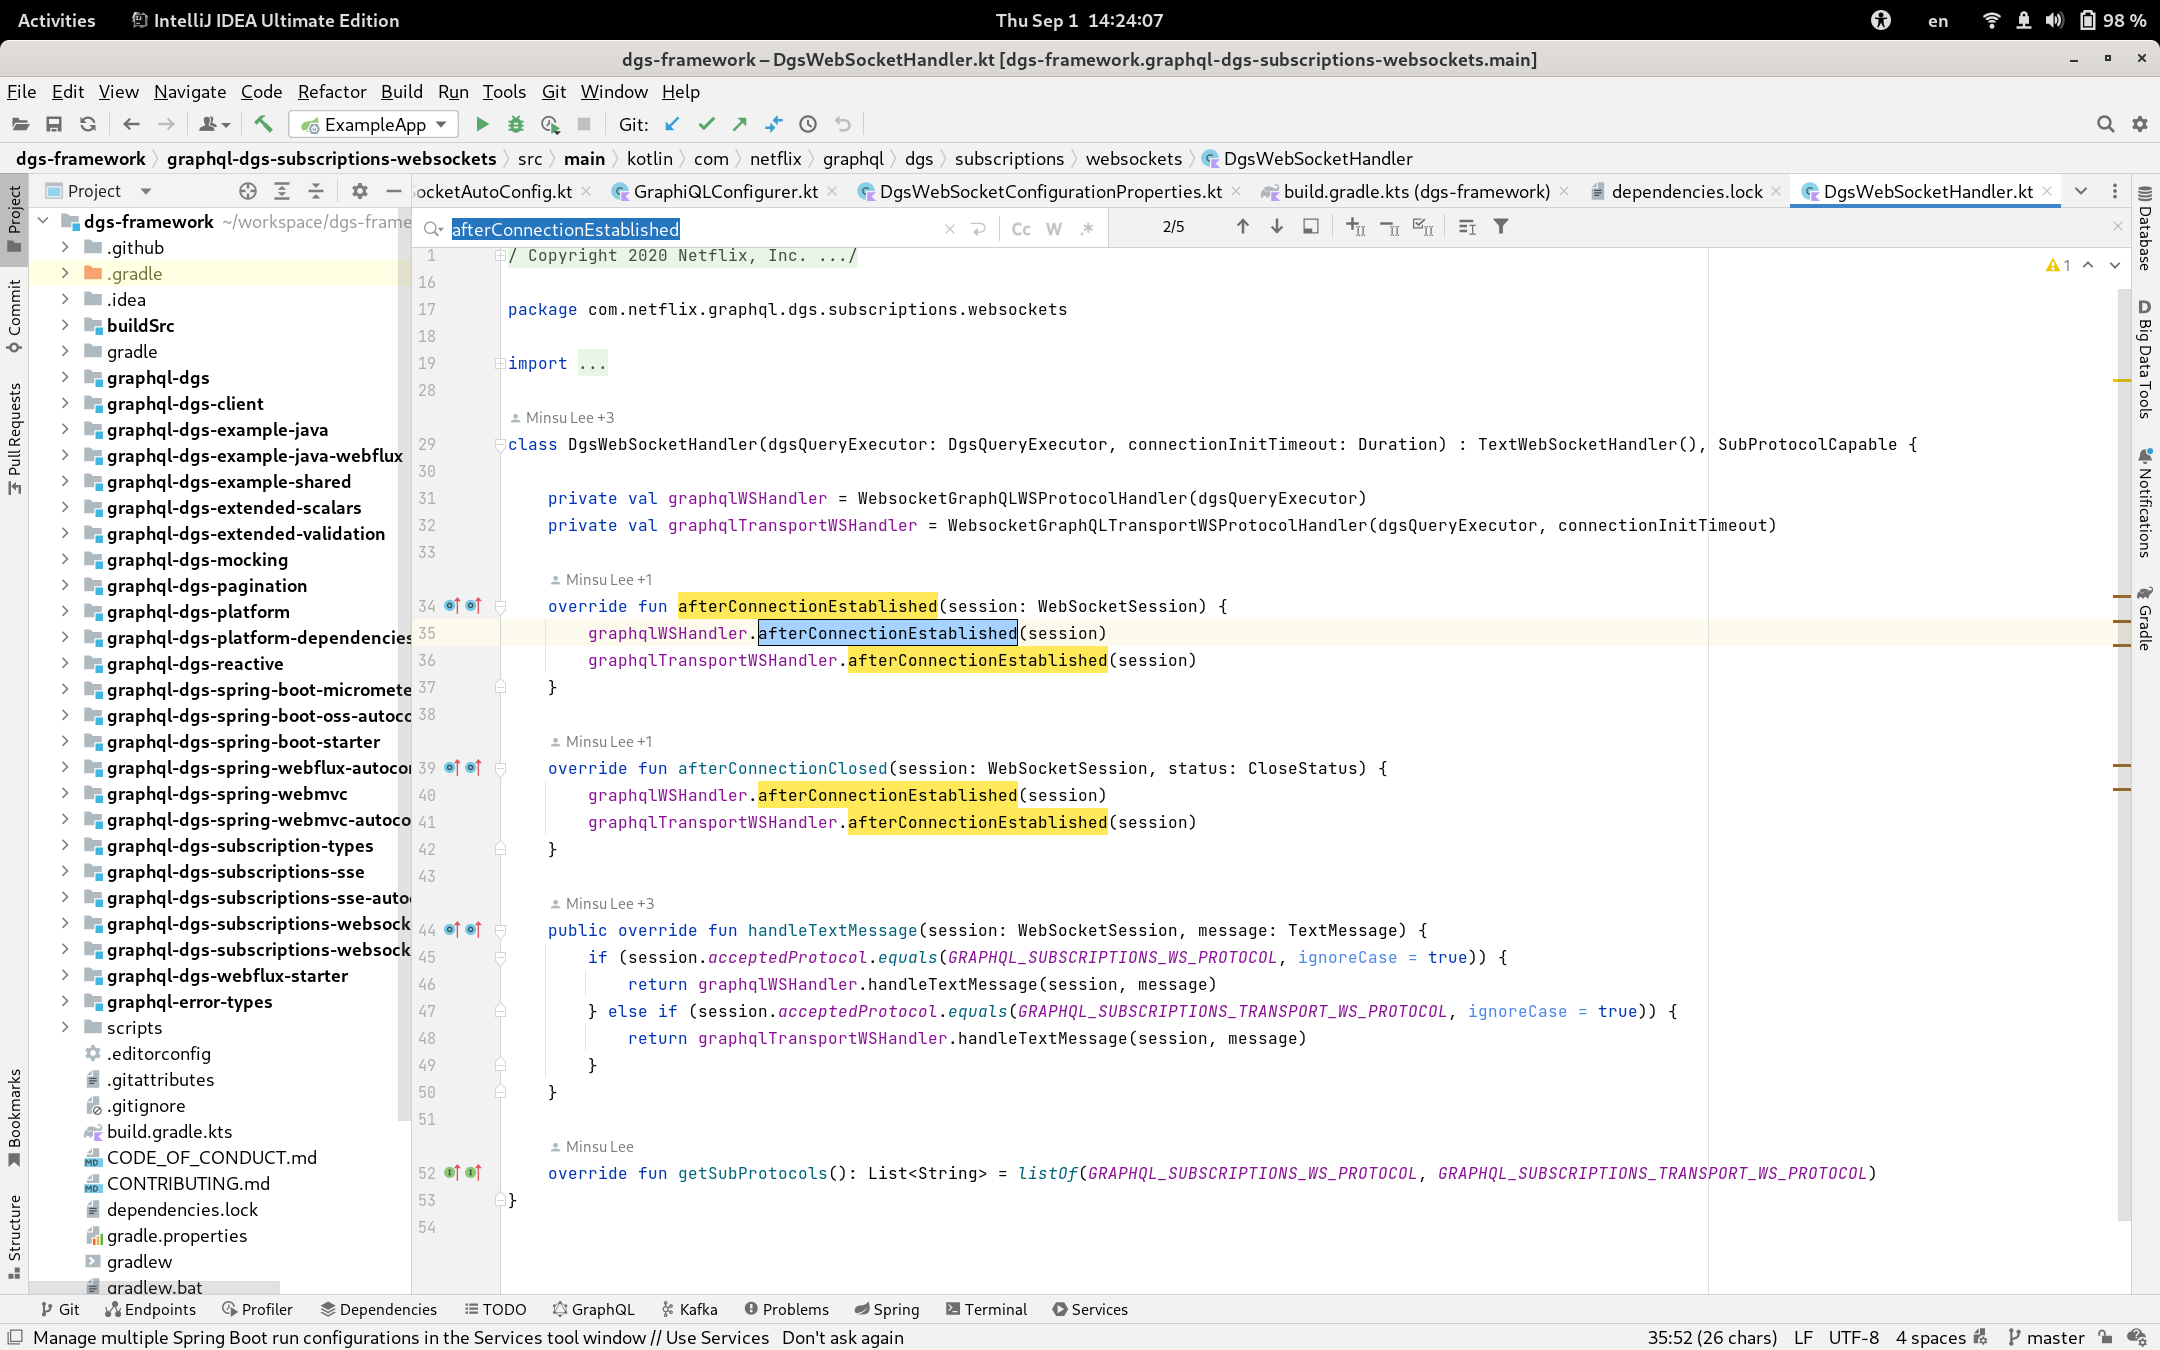Open the Git commit checkmark action
Screen dimensions: 2160x1350
tap(706, 124)
